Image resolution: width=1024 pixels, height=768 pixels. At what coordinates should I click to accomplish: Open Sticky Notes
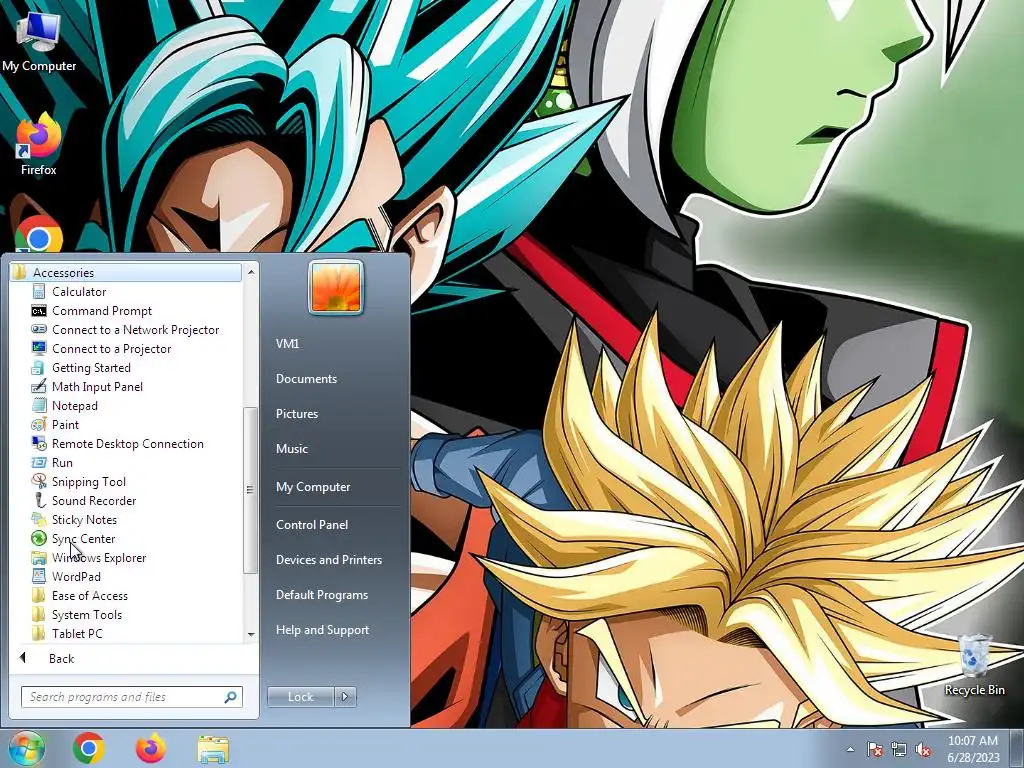pyautogui.click(x=84, y=519)
